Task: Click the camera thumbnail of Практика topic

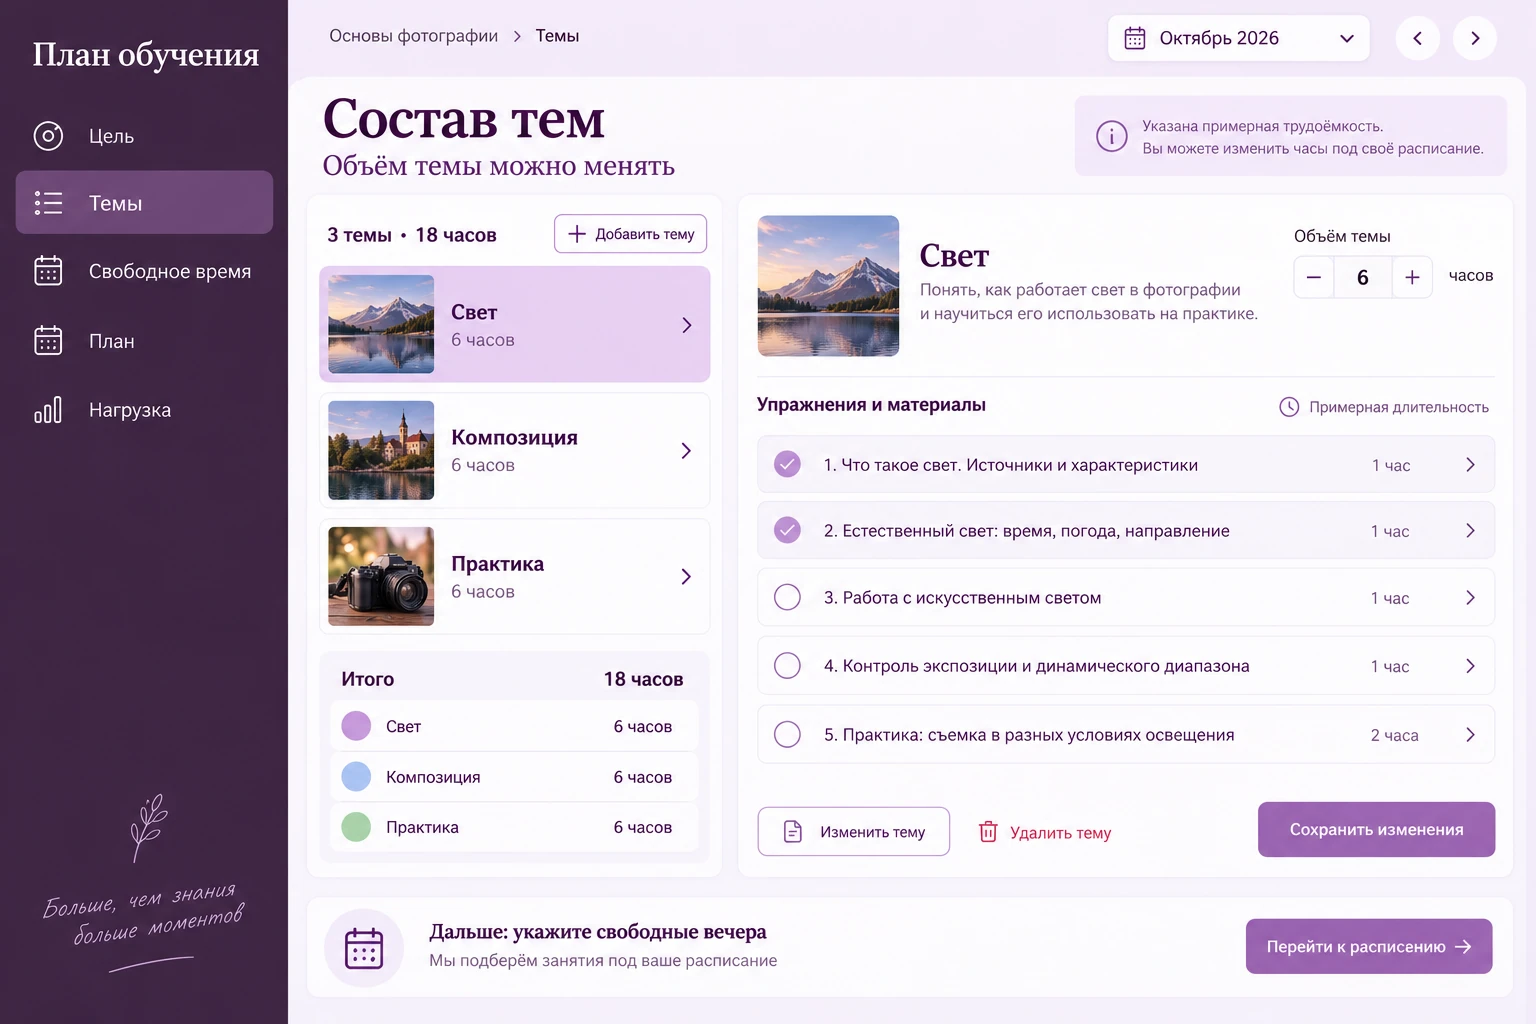Action: [381, 576]
